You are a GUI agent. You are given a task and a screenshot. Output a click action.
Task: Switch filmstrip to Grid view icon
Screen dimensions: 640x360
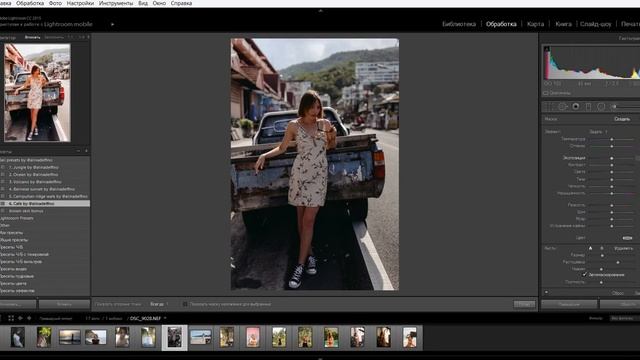coord(11,318)
